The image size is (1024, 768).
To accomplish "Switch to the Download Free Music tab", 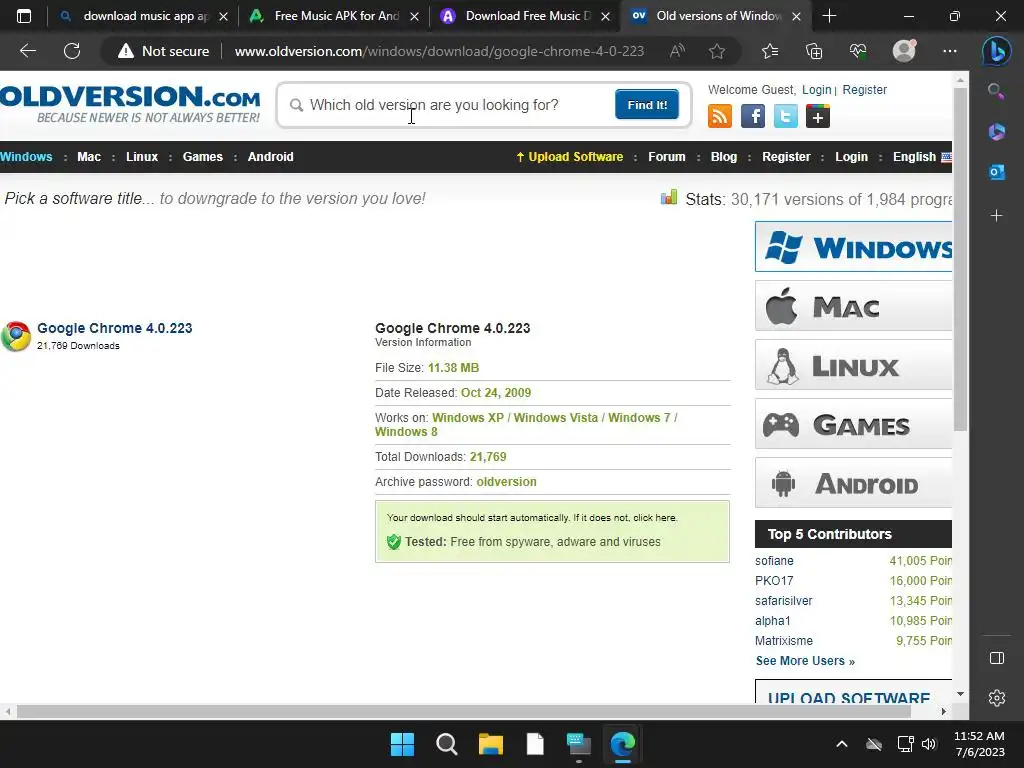I will [528, 16].
